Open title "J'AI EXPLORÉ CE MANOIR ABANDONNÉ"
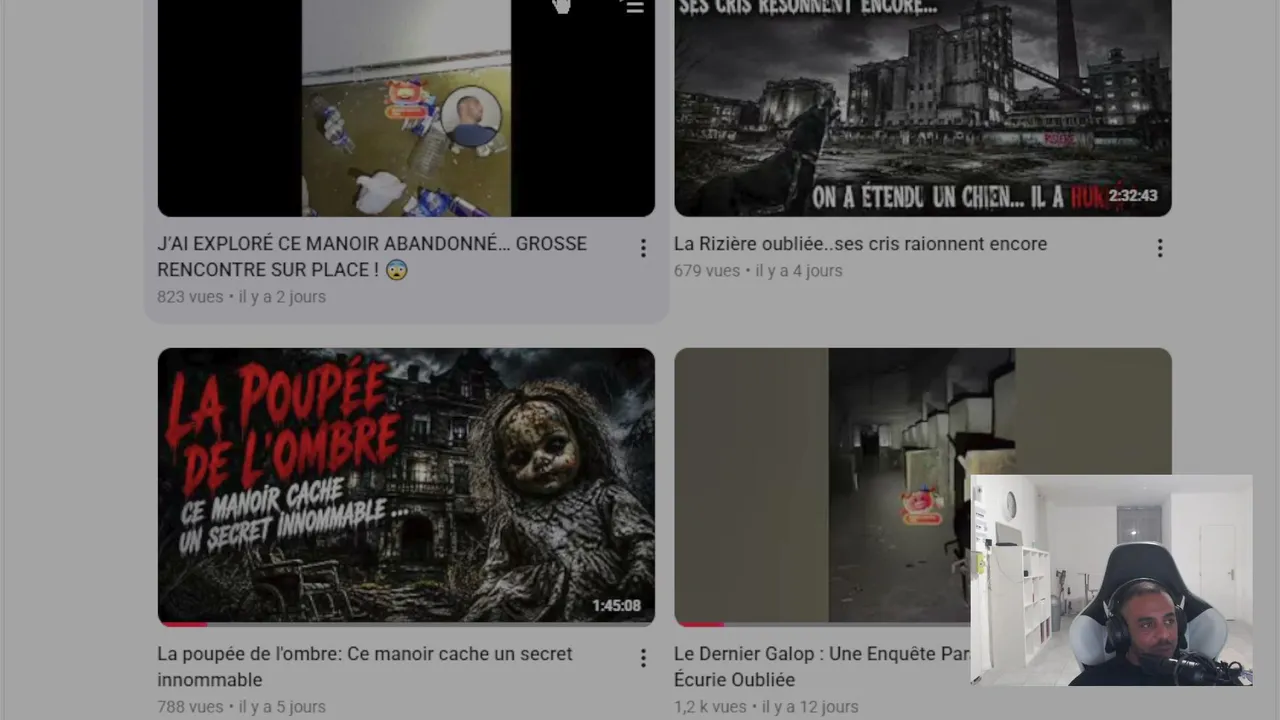Image resolution: width=1280 pixels, height=720 pixels. (x=372, y=256)
